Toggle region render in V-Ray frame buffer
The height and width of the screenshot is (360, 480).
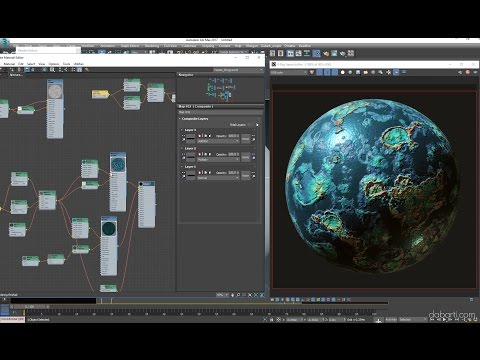point(396,72)
